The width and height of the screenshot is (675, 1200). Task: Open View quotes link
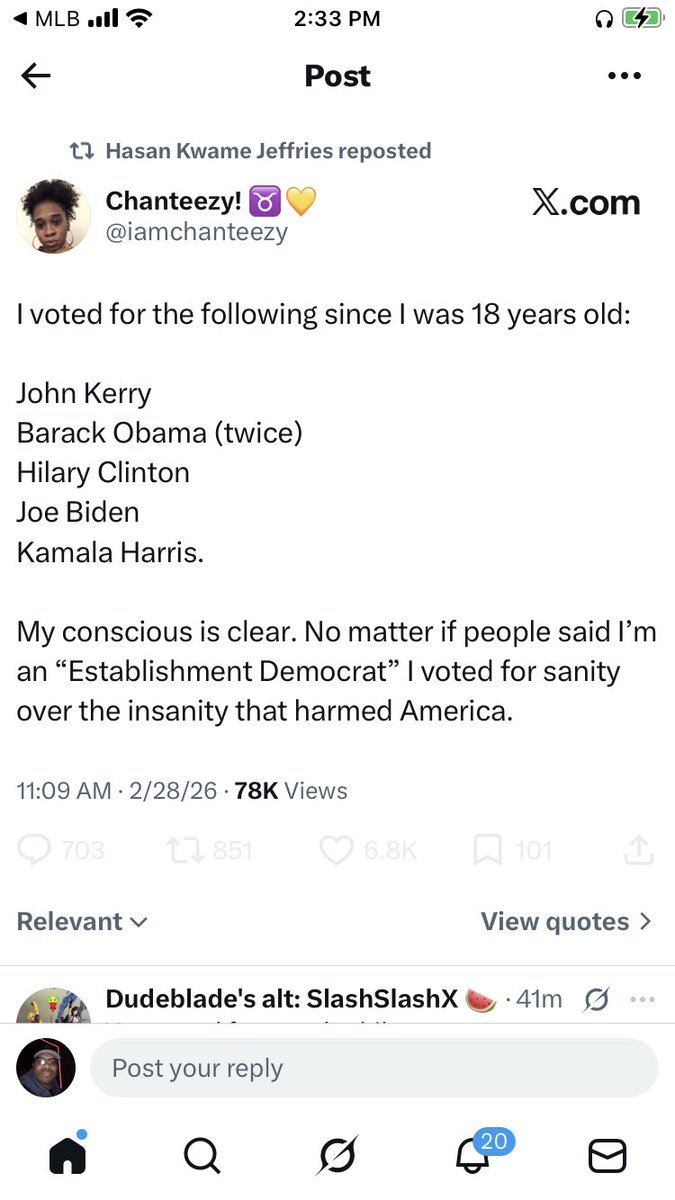coord(566,922)
